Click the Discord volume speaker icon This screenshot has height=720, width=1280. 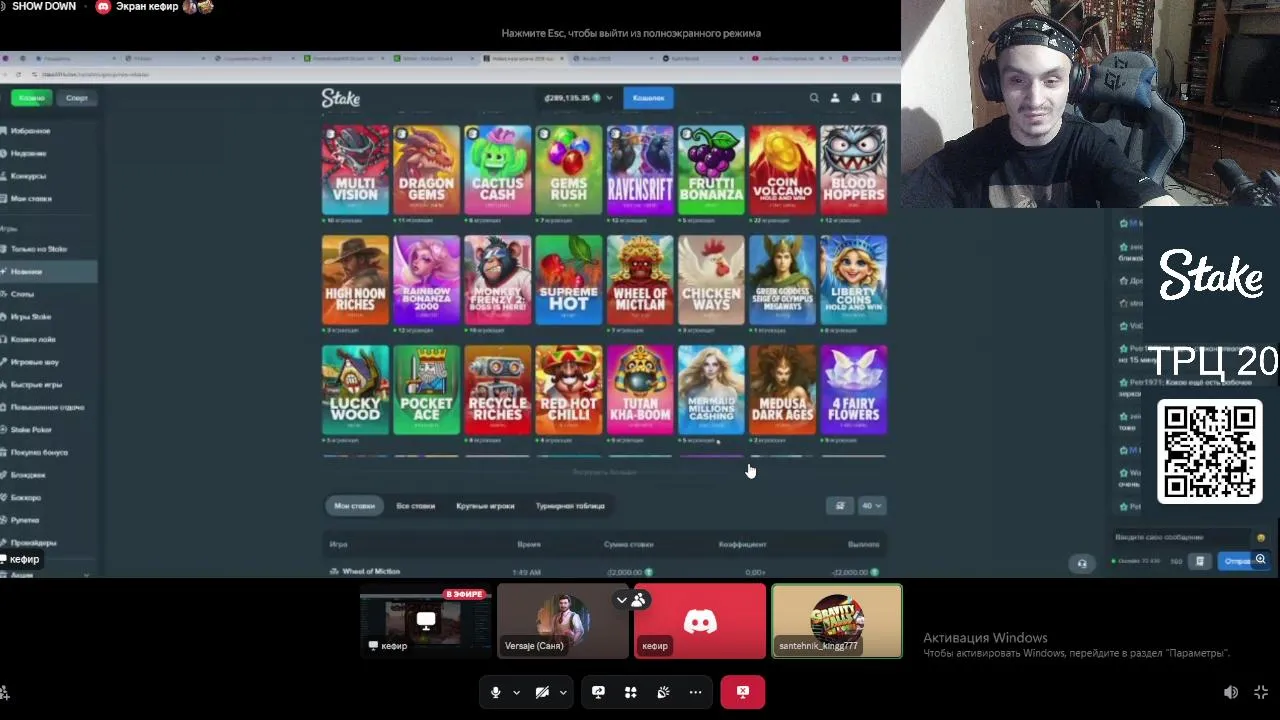tap(1231, 692)
